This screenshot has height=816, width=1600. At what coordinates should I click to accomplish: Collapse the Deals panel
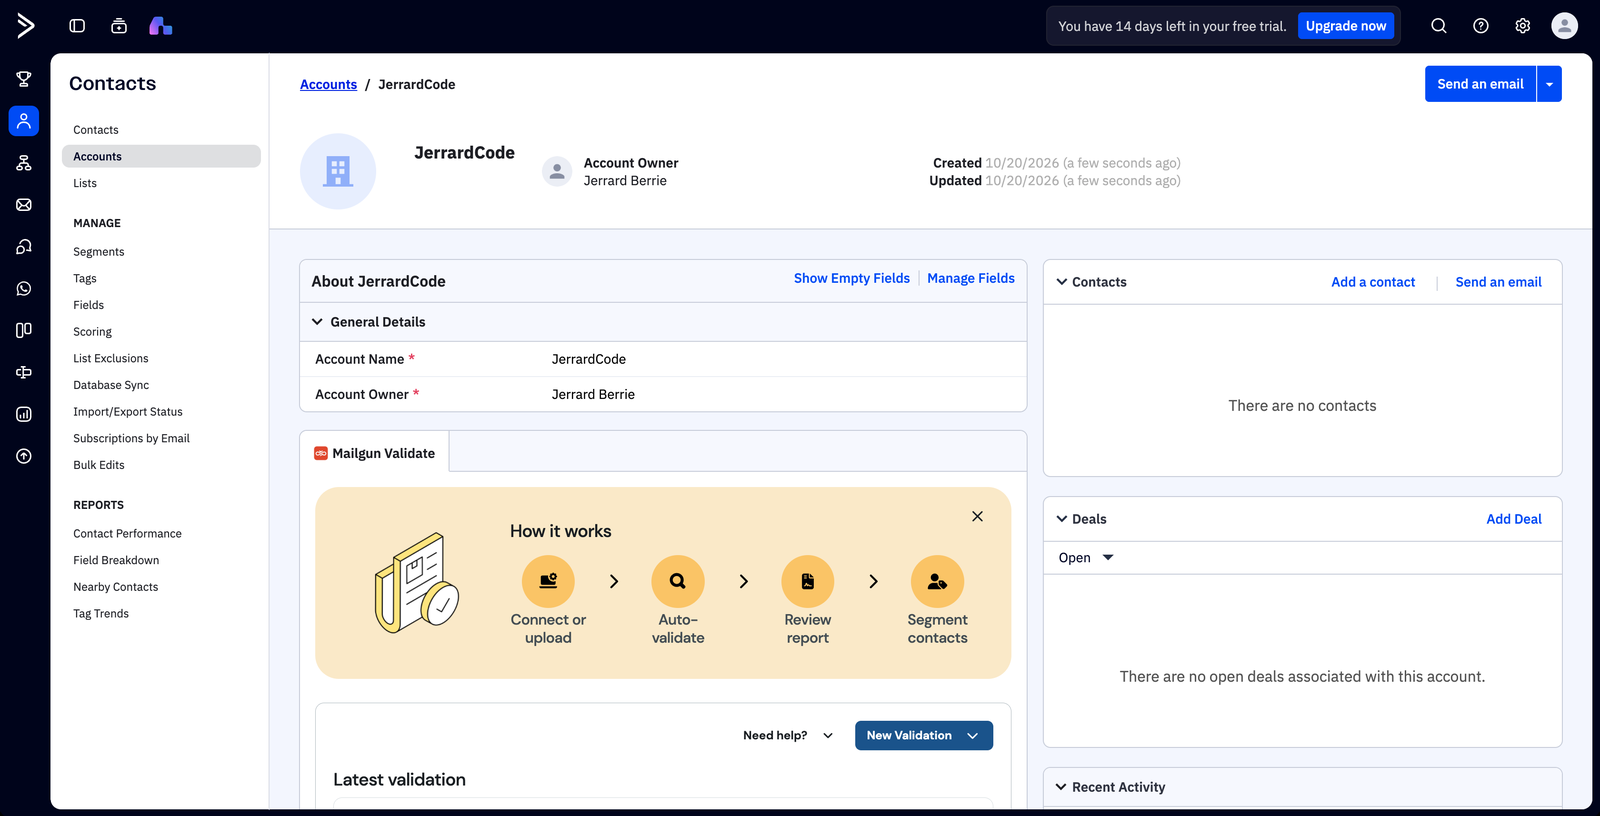pos(1062,519)
